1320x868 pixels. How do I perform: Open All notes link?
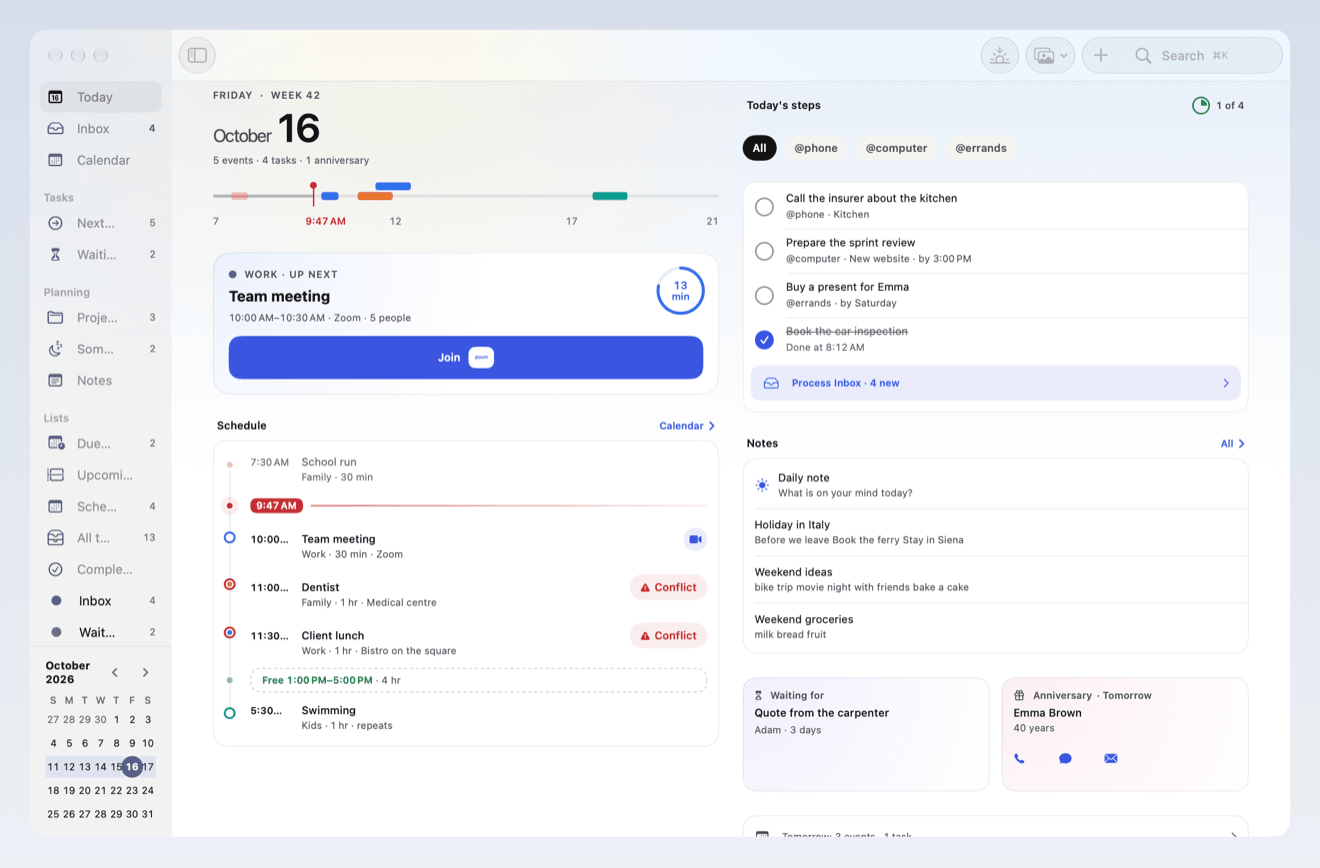click(x=1233, y=444)
